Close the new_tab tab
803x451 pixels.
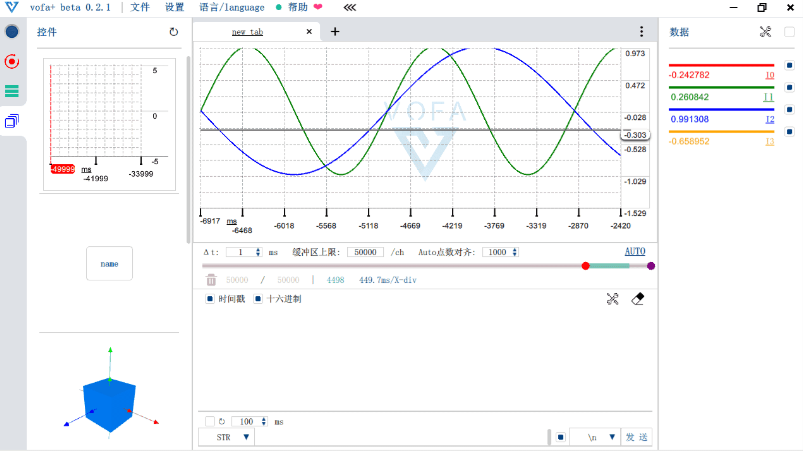(x=309, y=32)
